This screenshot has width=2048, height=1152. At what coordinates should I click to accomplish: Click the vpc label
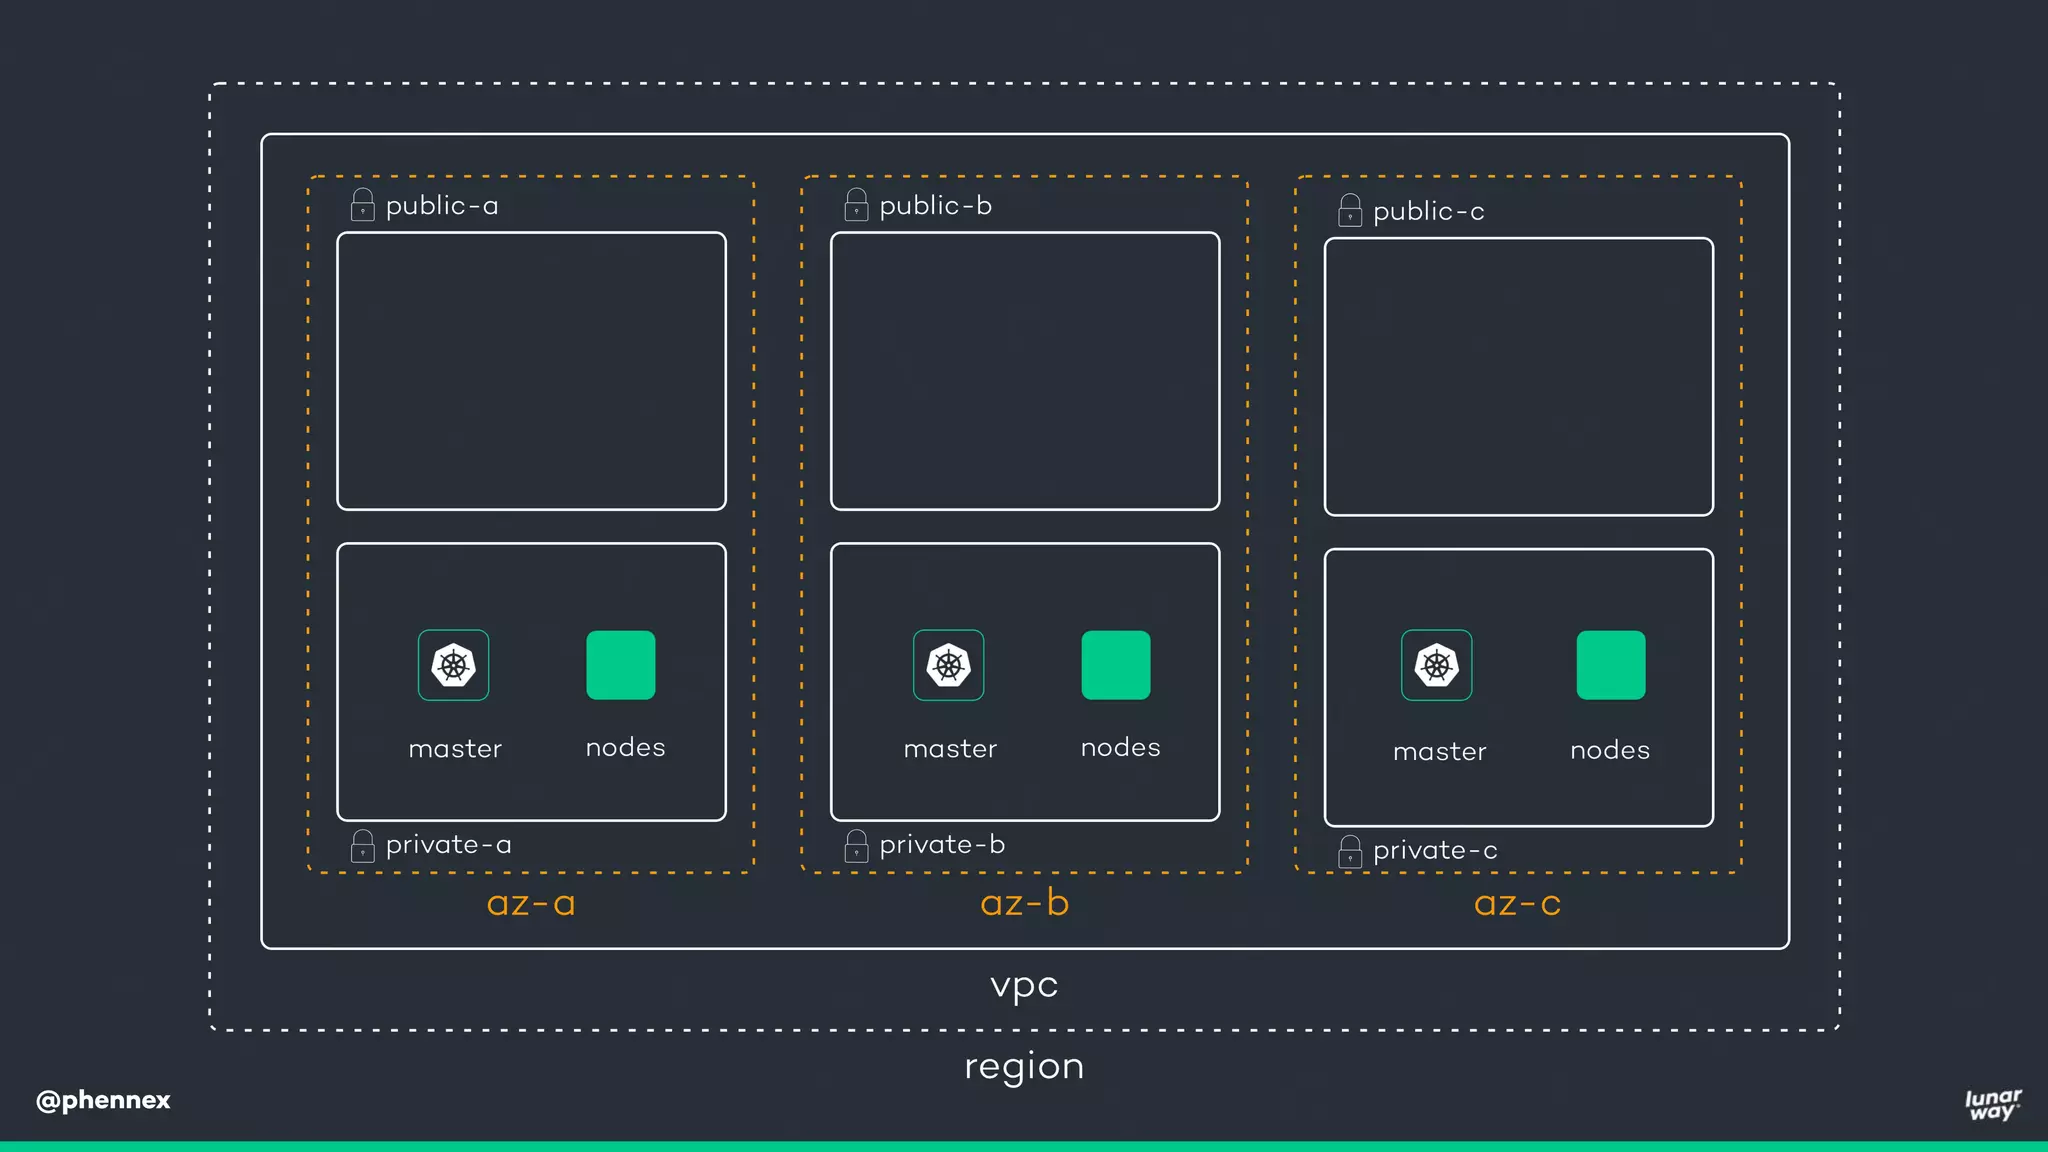pyautogui.click(x=1024, y=985)
